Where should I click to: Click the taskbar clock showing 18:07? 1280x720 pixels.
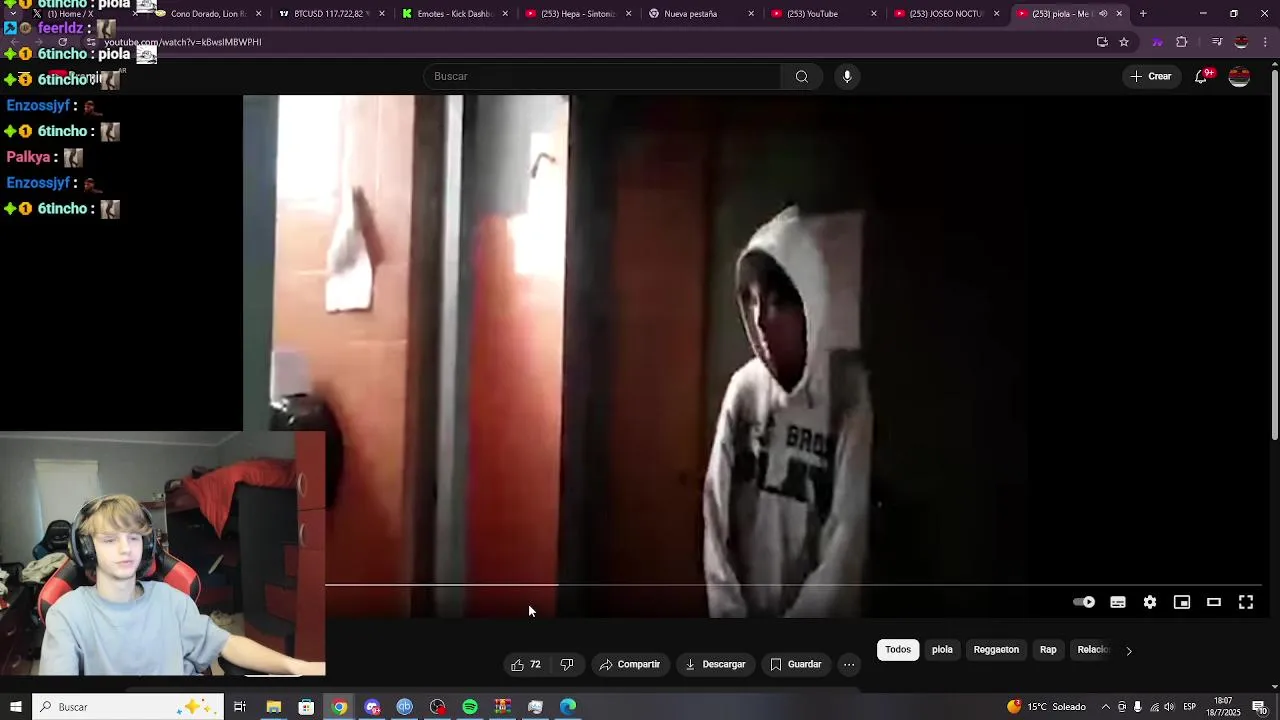pyautogui.click(x=1223, y=707)
